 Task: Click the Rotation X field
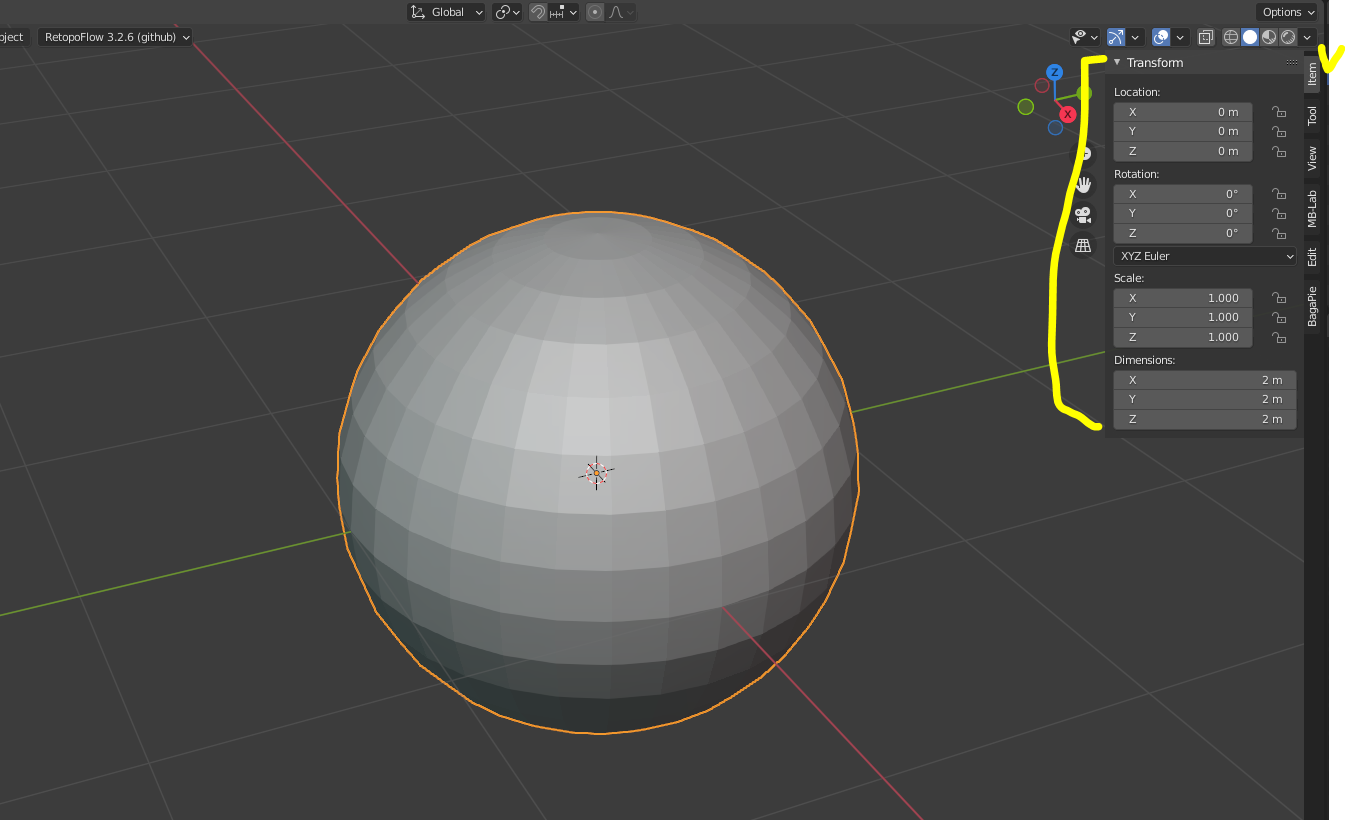pos(1183,194)
